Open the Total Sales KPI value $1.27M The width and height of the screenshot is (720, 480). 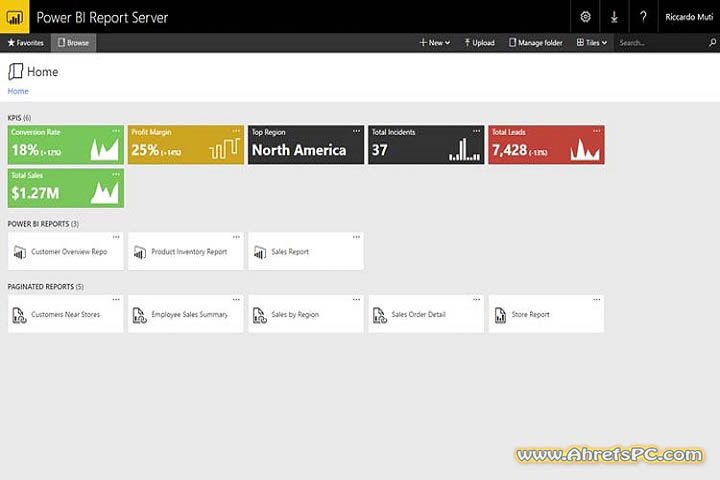click(35, 193)
